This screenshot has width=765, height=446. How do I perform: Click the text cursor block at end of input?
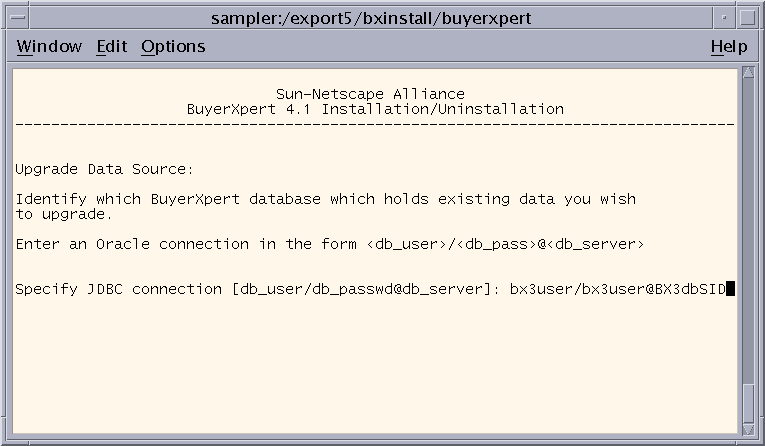pos(730,289)
